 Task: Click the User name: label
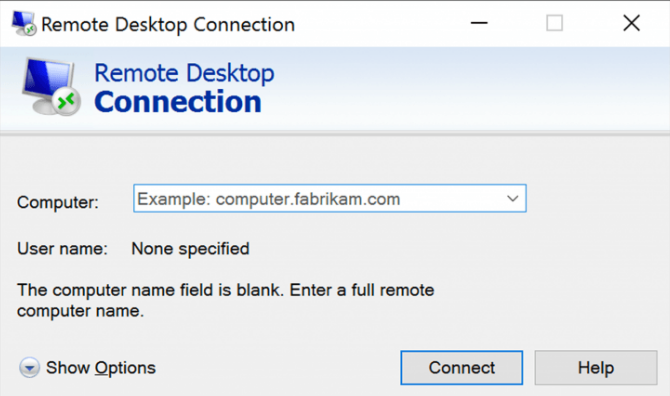coord(62,249)
